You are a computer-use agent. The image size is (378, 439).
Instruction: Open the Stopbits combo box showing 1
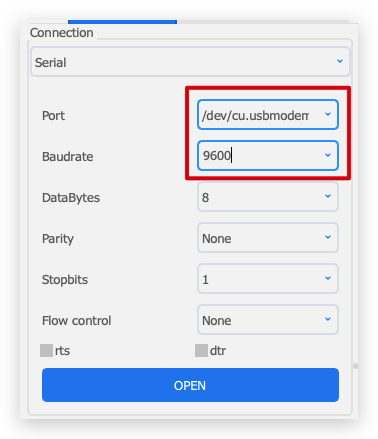tap(268, 279)
